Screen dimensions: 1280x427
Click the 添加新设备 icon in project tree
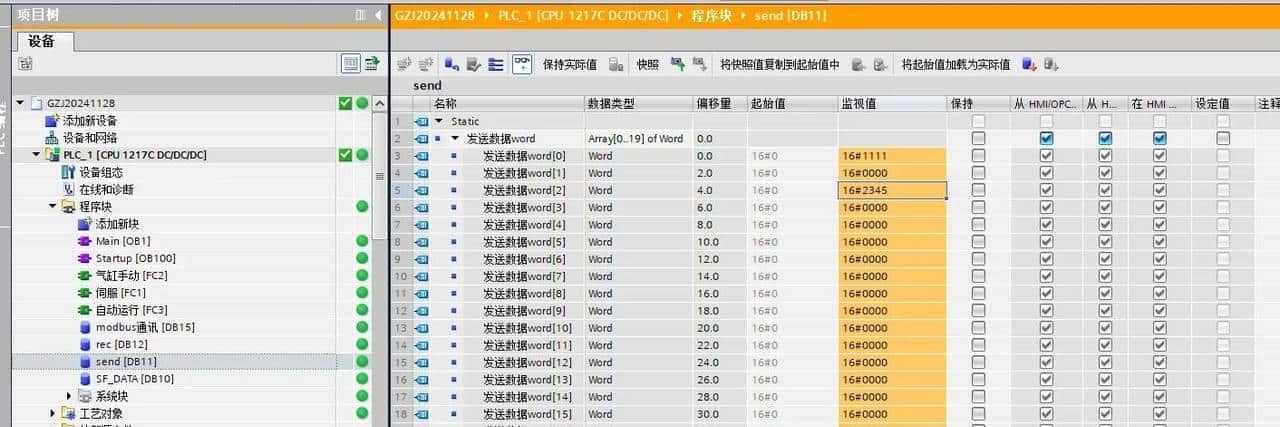[53, 120]
